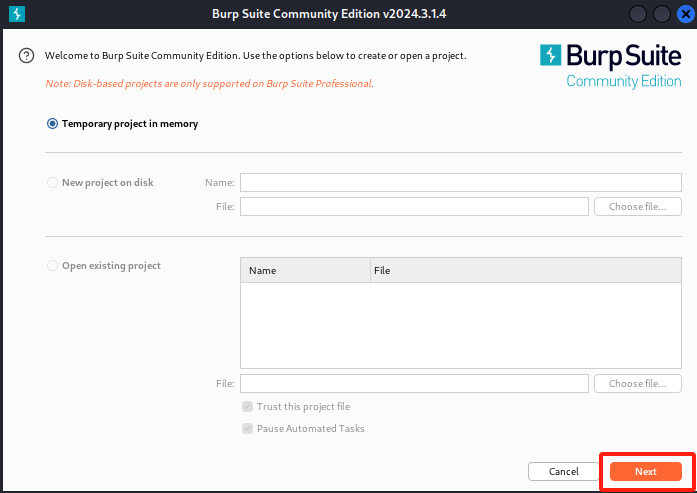This screenshot has height=493, width=697.
Task: Click Choose file for existing project
Action: coord(637,383)
